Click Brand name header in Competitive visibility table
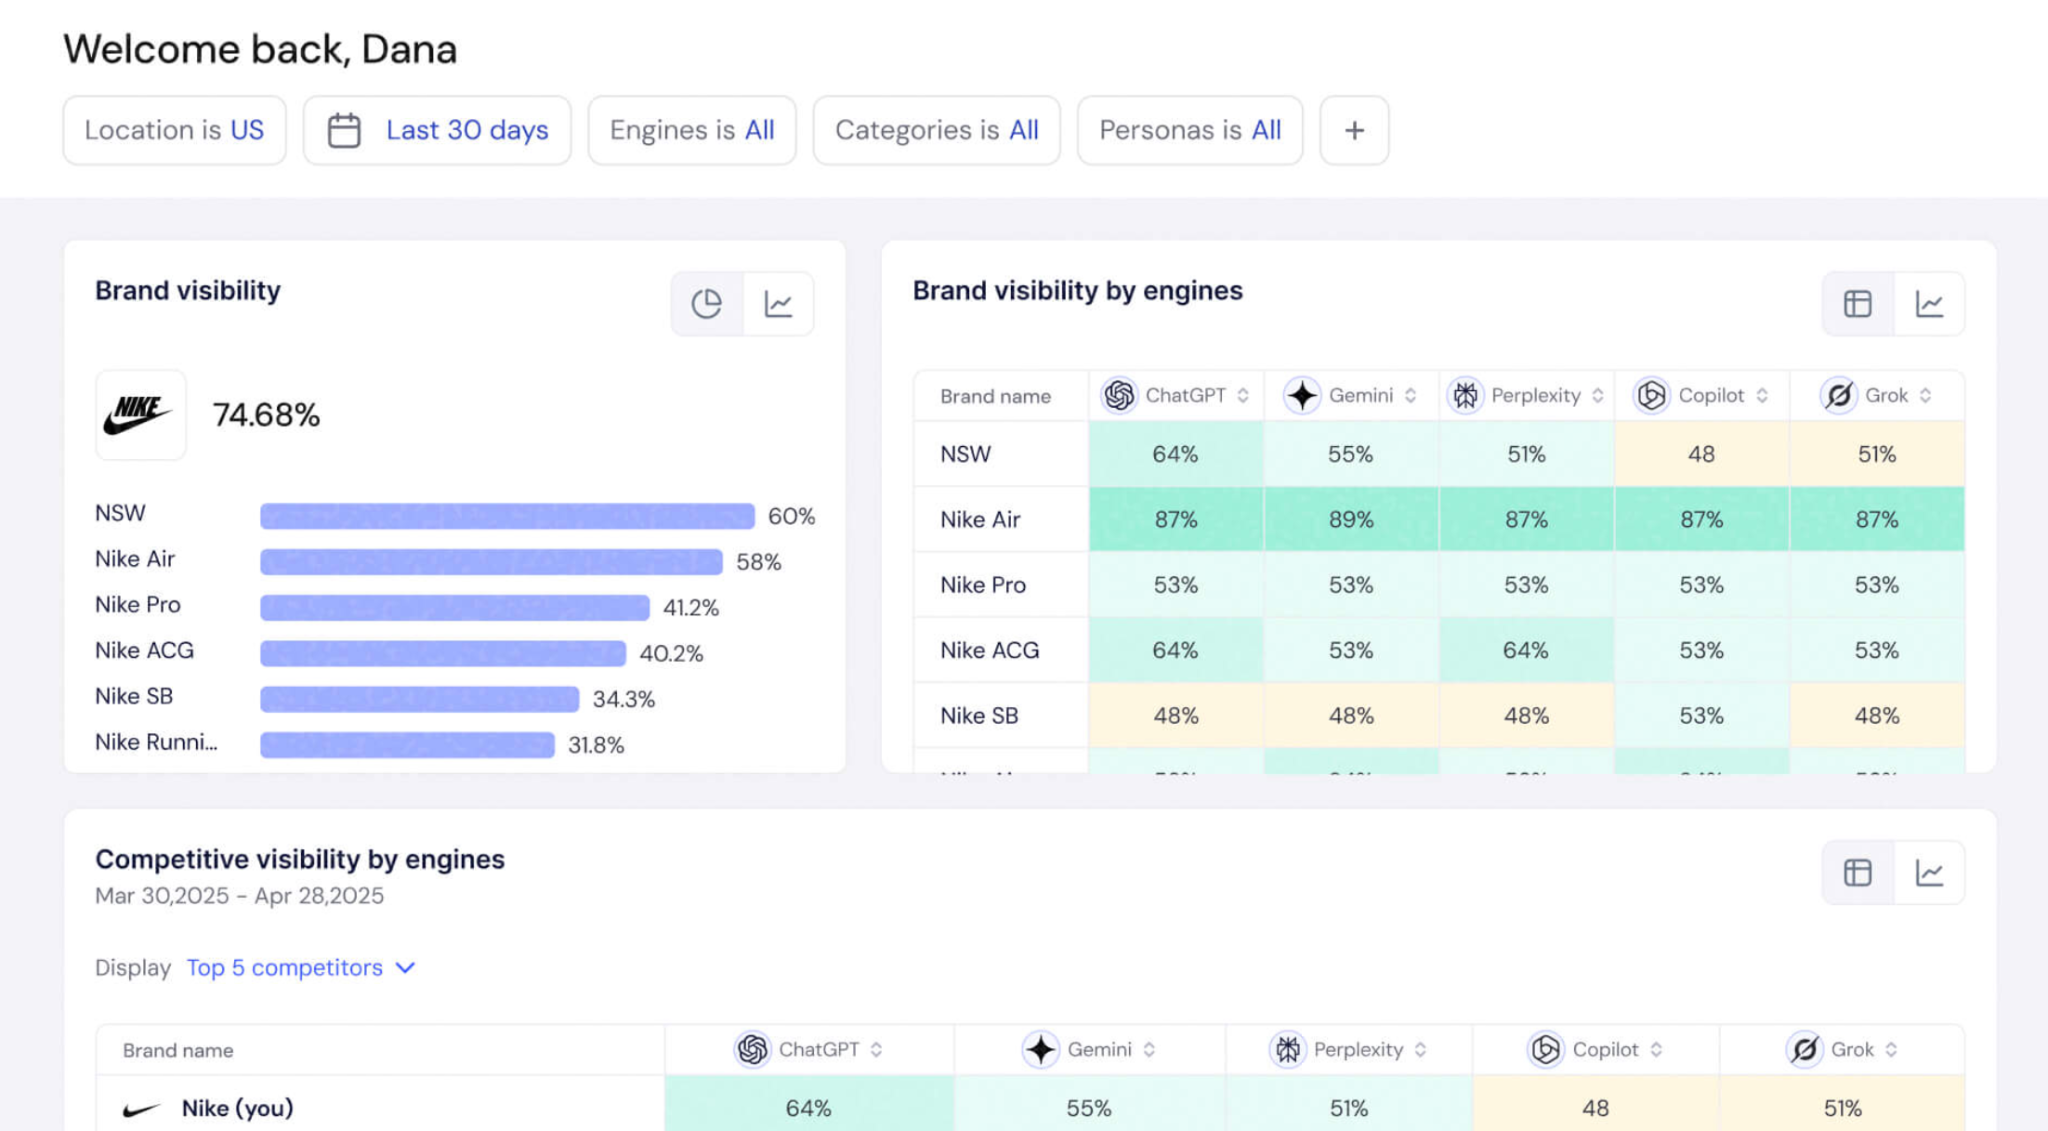Image resolution: width=2048 pixels, height=1131 pixels. (178, 1051)
